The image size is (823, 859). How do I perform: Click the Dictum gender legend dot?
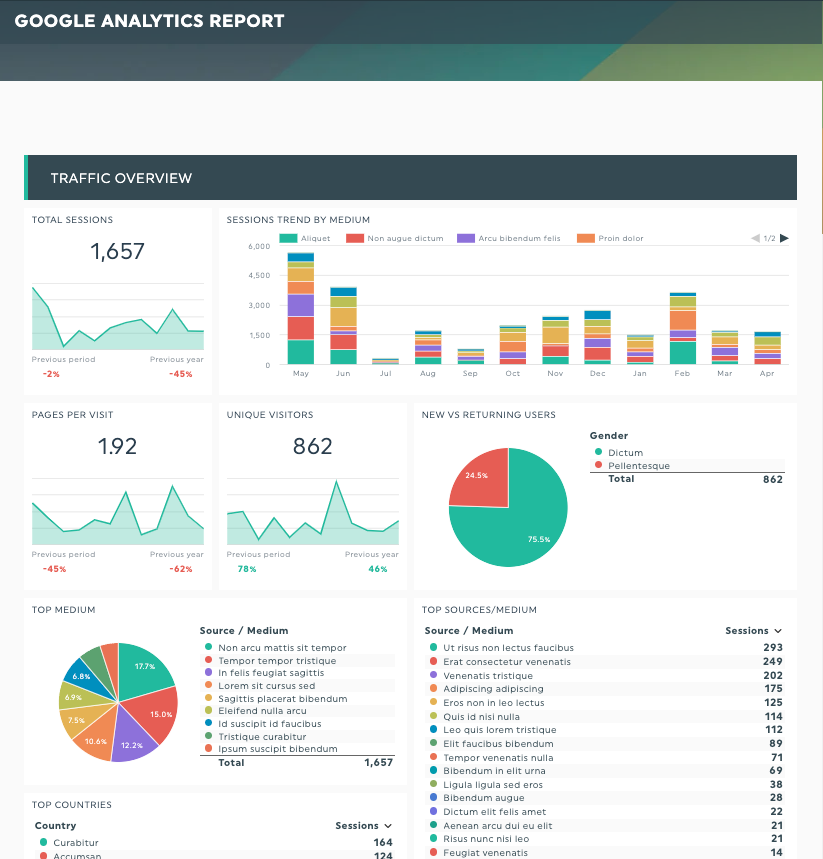click(599, 453)
